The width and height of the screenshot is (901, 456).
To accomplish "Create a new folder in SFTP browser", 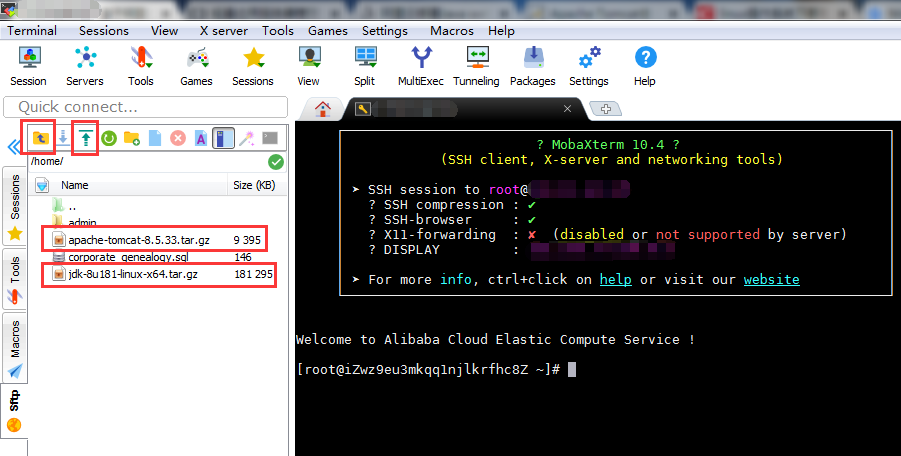I will tap(132, 138).
